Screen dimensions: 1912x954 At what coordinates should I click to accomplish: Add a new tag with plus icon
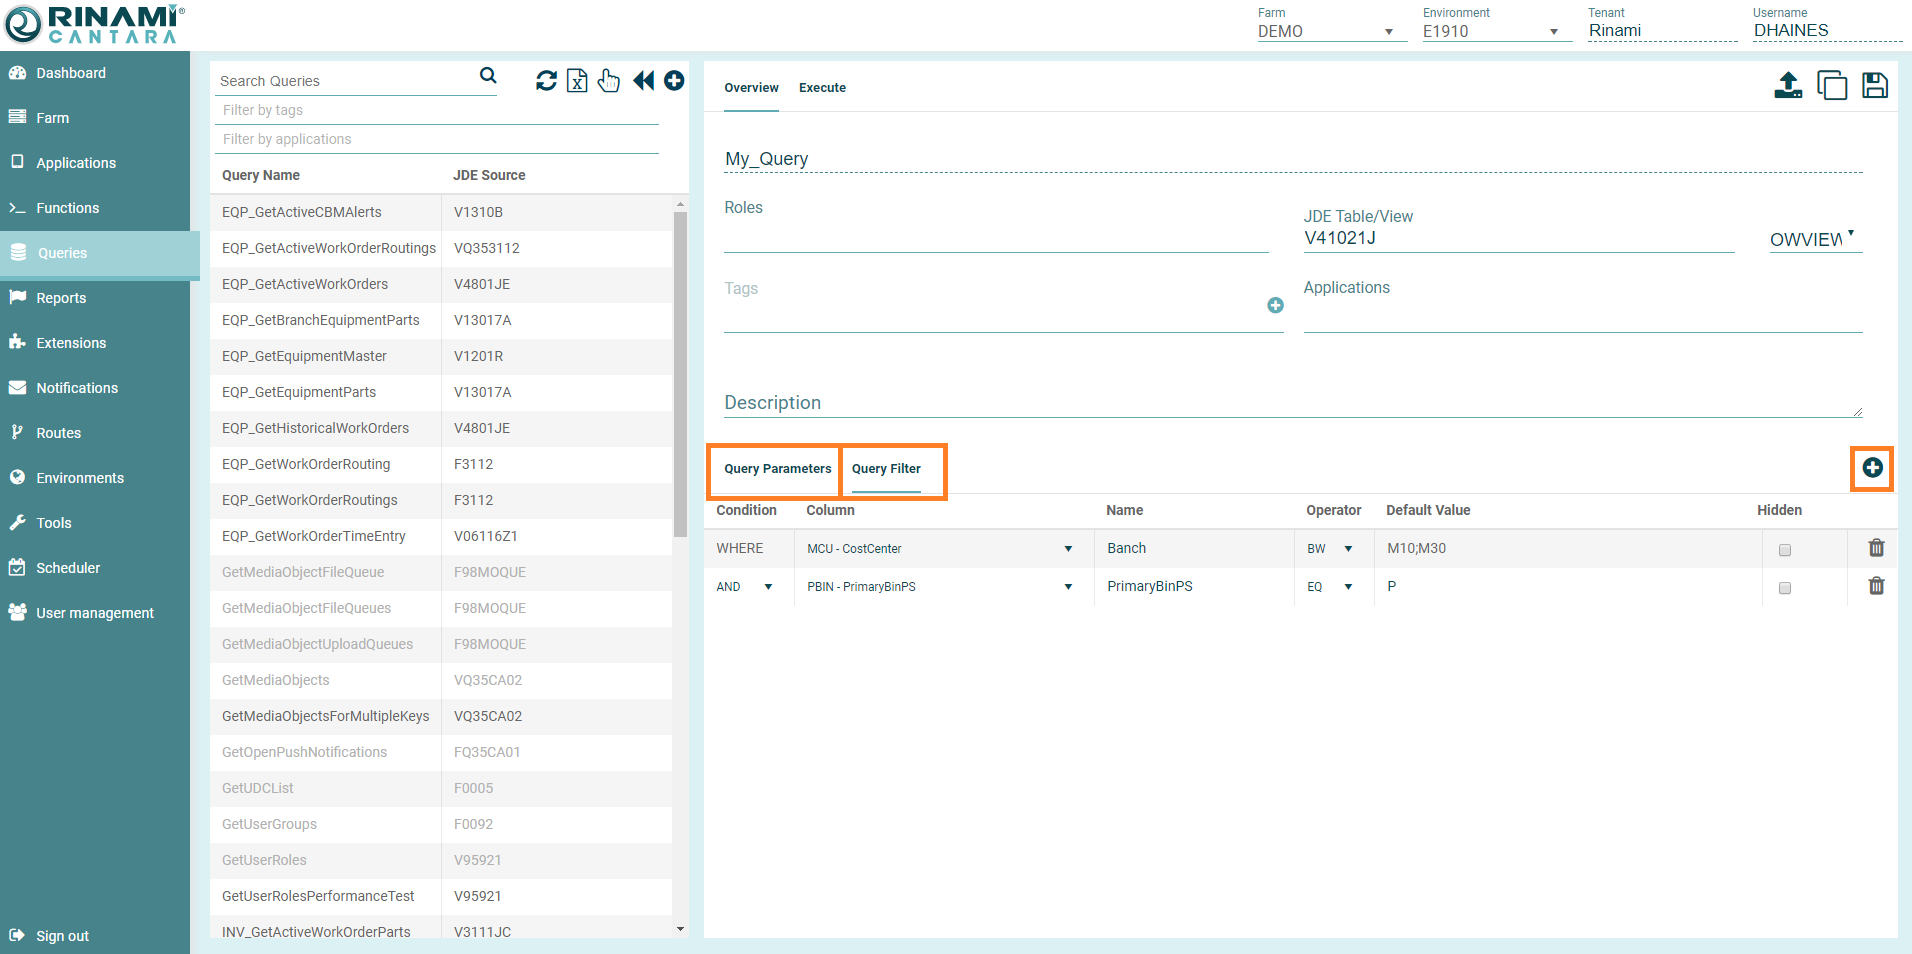click(1275, 306)
